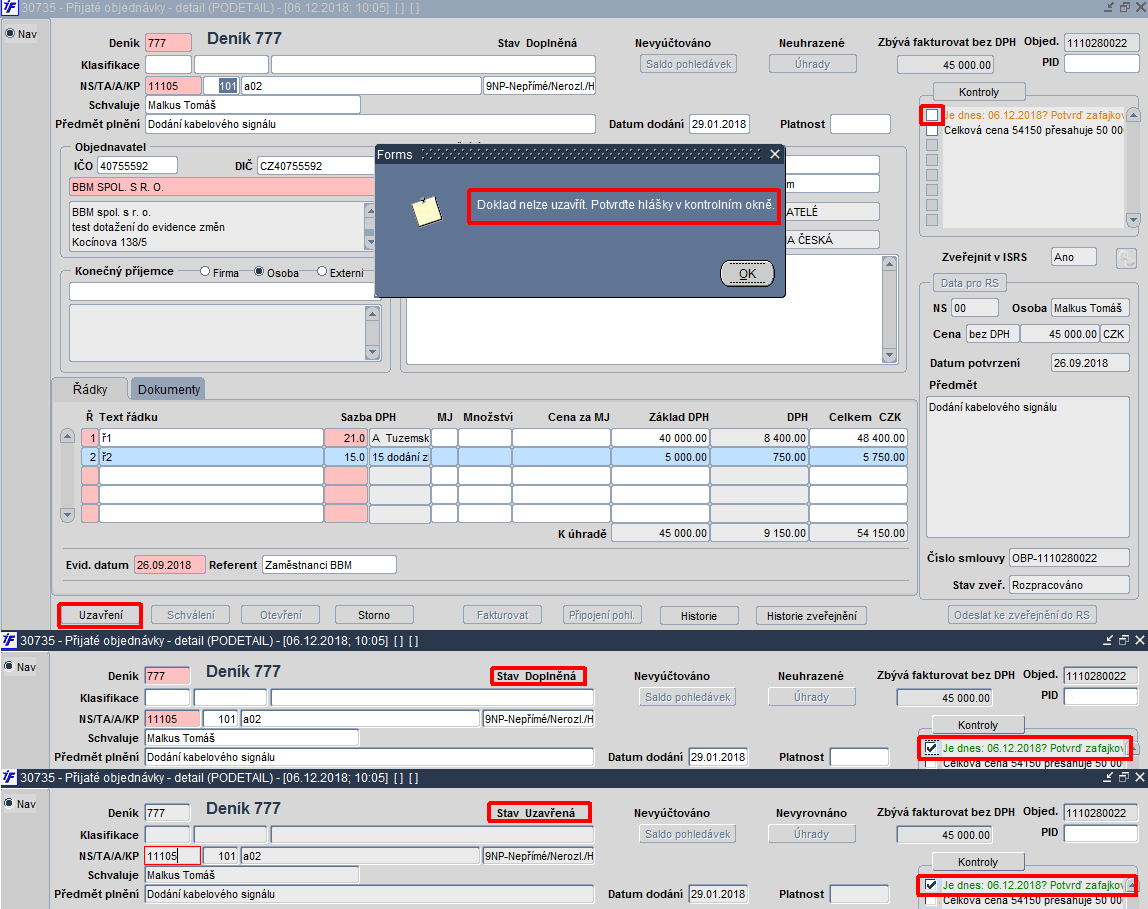Select table row 'ř1' text cell

pyautogui.click(x=212, y=438)
